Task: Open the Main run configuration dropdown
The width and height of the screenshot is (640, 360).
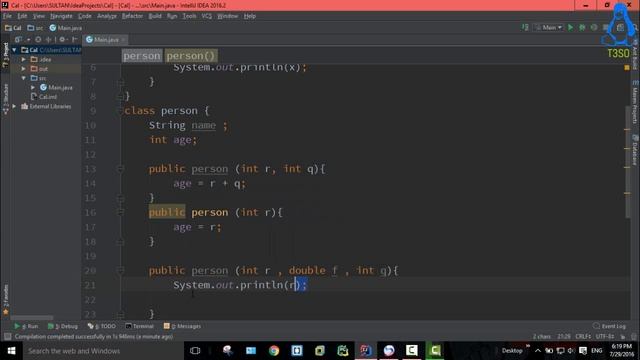Action: [x=549, y=27]
